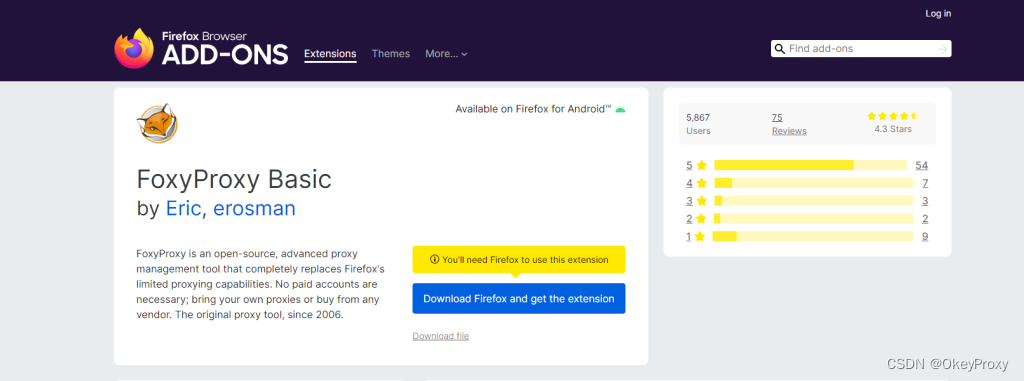Click the rating number 3 link
1024x381 pixels.
689,201
